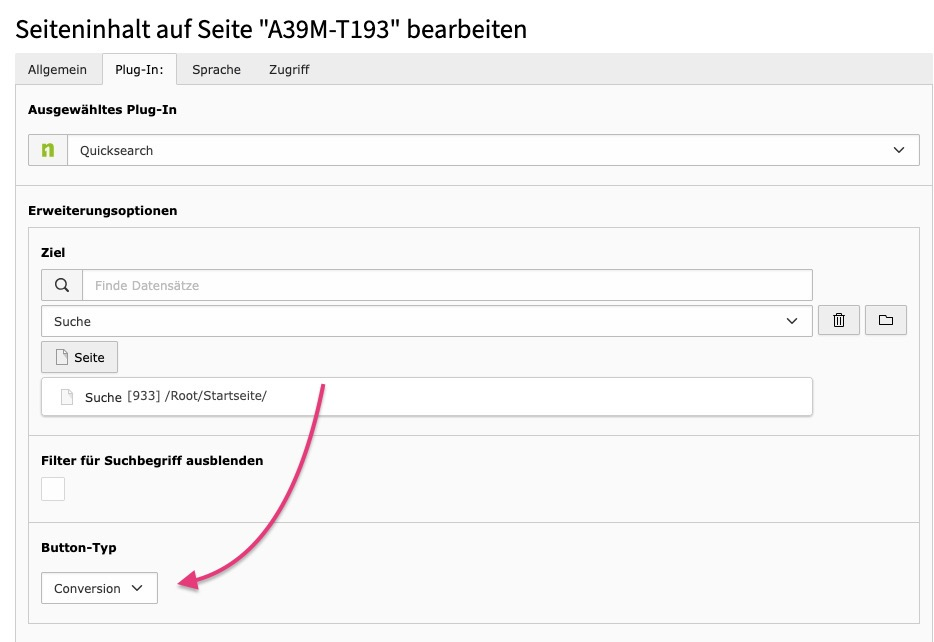
Task: Click the green Quicksearch plug-in icon
Action: [47, 150]
